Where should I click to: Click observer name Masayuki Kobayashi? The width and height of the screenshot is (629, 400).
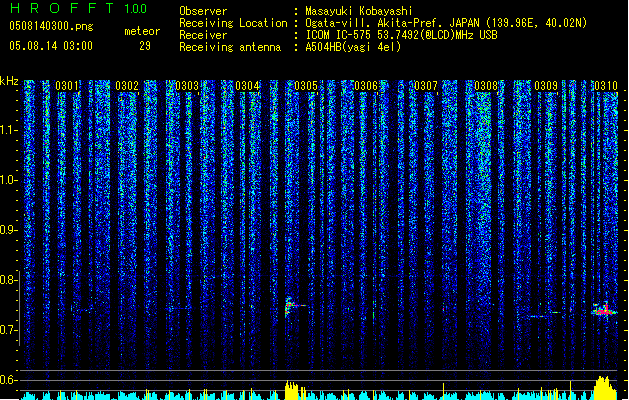(x=359, y=11)
